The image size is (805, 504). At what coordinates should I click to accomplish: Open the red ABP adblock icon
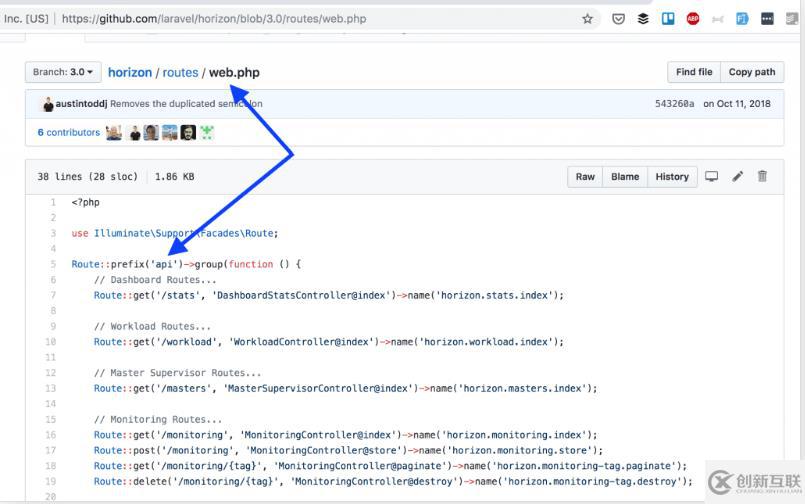(693, 19)
